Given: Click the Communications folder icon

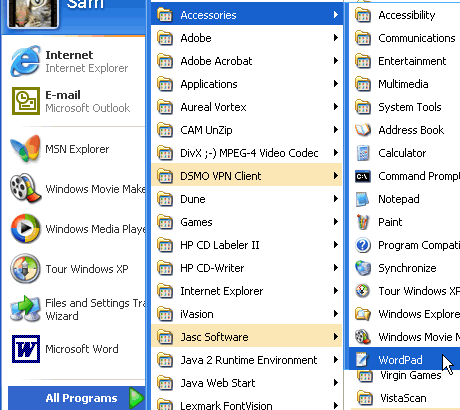Looking at the screenshot, I should pyautogui.click(x=363, y=38).
